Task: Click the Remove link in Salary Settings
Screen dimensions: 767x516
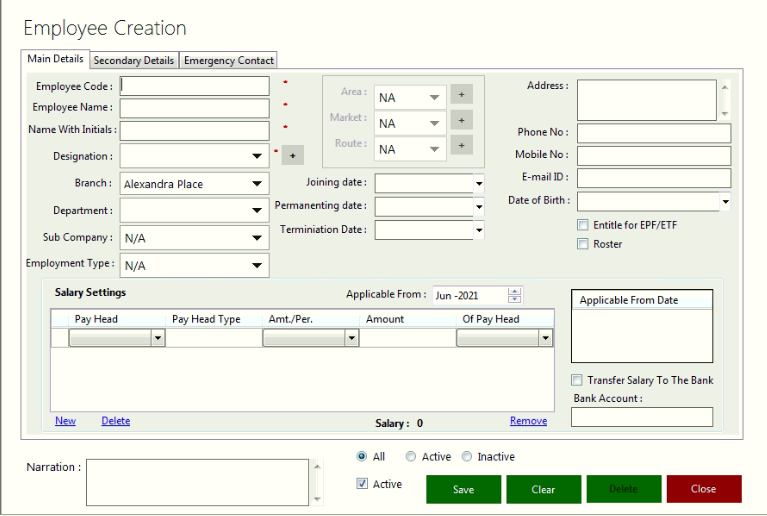Action: pos(528,421)
